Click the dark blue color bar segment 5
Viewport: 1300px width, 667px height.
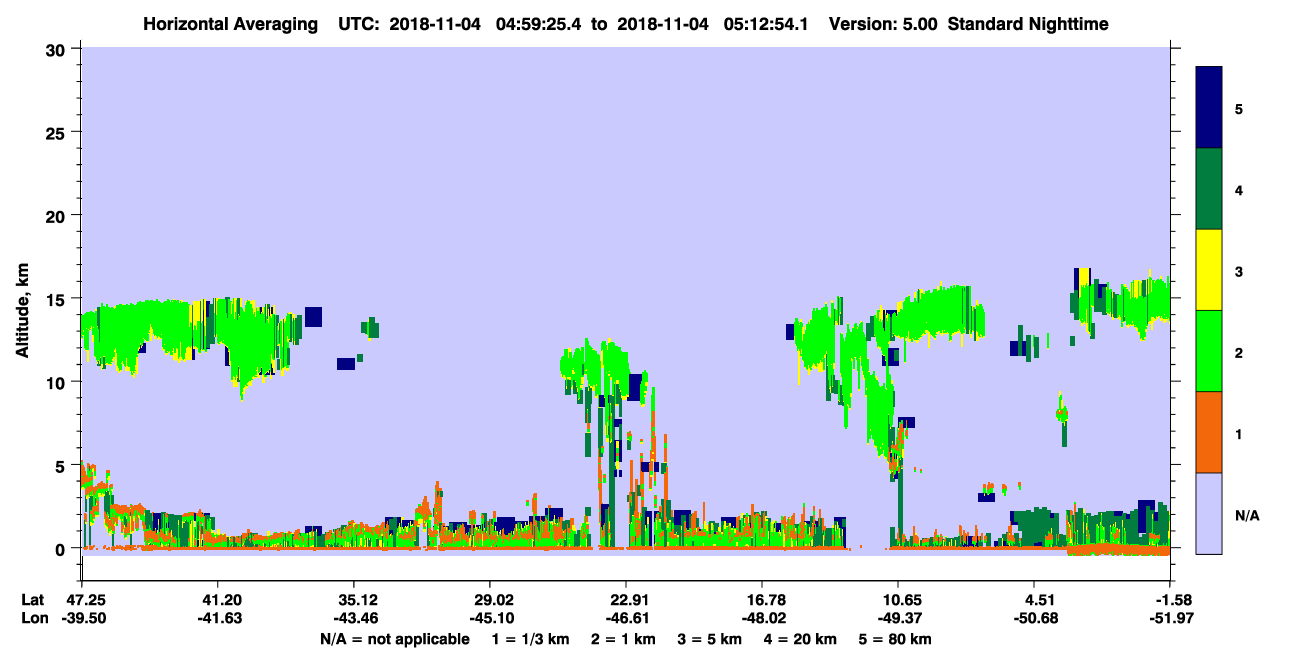tap(1209, 108)
